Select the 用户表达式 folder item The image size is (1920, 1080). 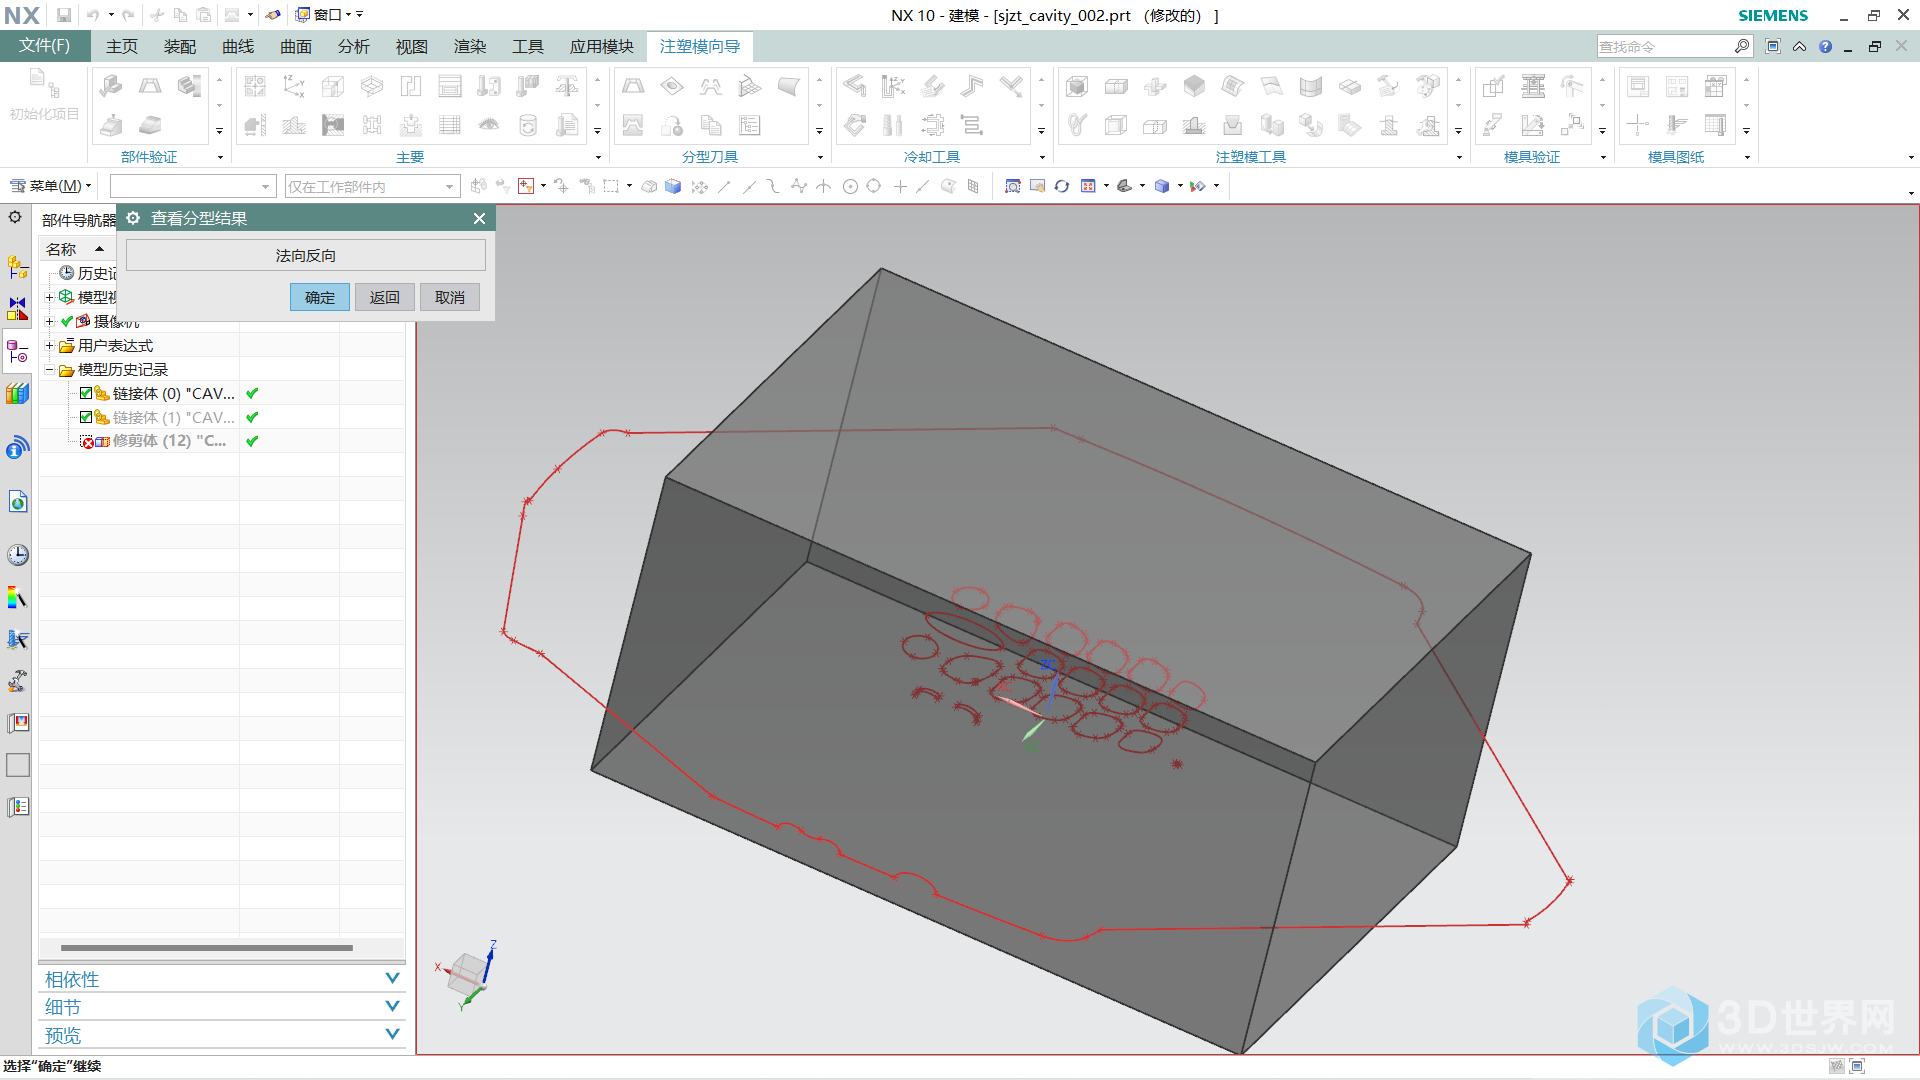106,345
